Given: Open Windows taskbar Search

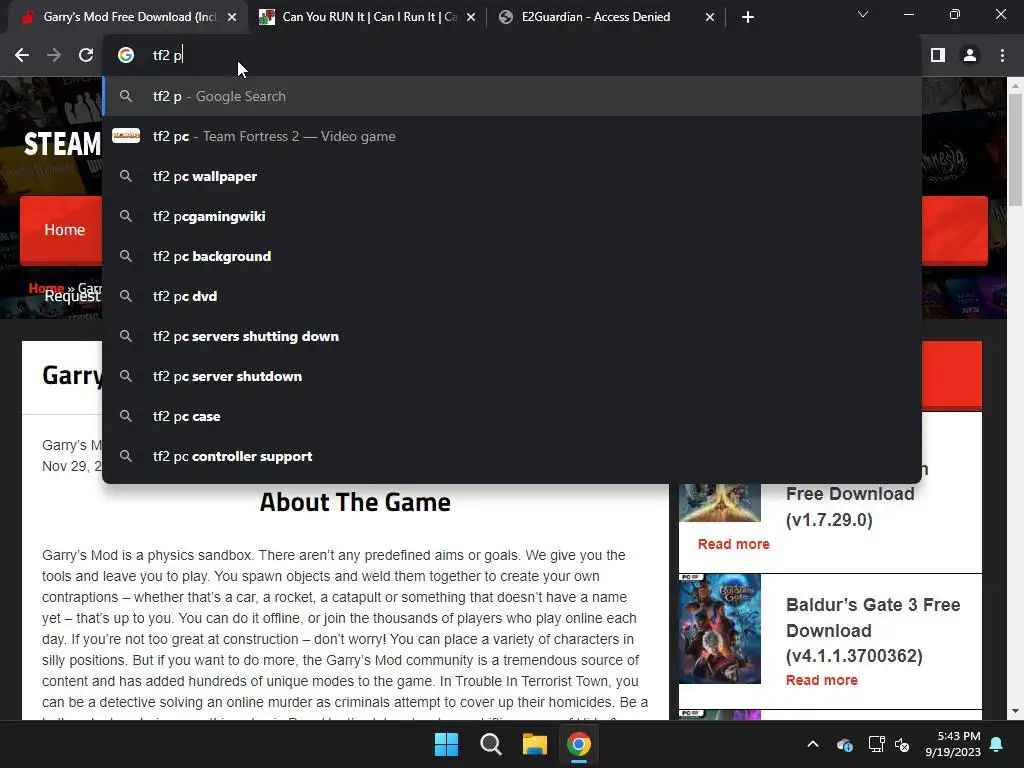Looking at the screenshot, I should point(490,744).
